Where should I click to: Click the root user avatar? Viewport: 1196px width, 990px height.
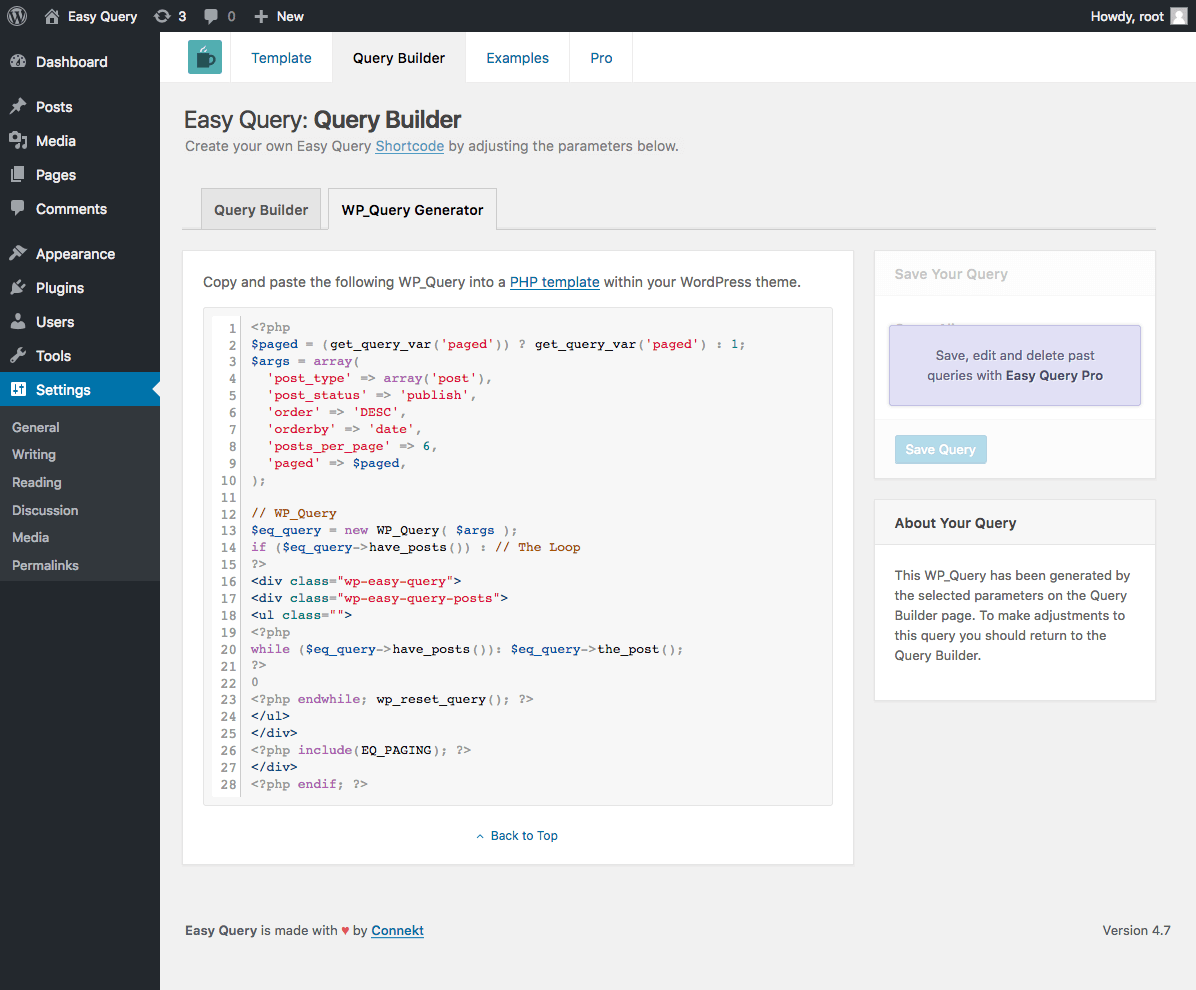point(1178,16)
